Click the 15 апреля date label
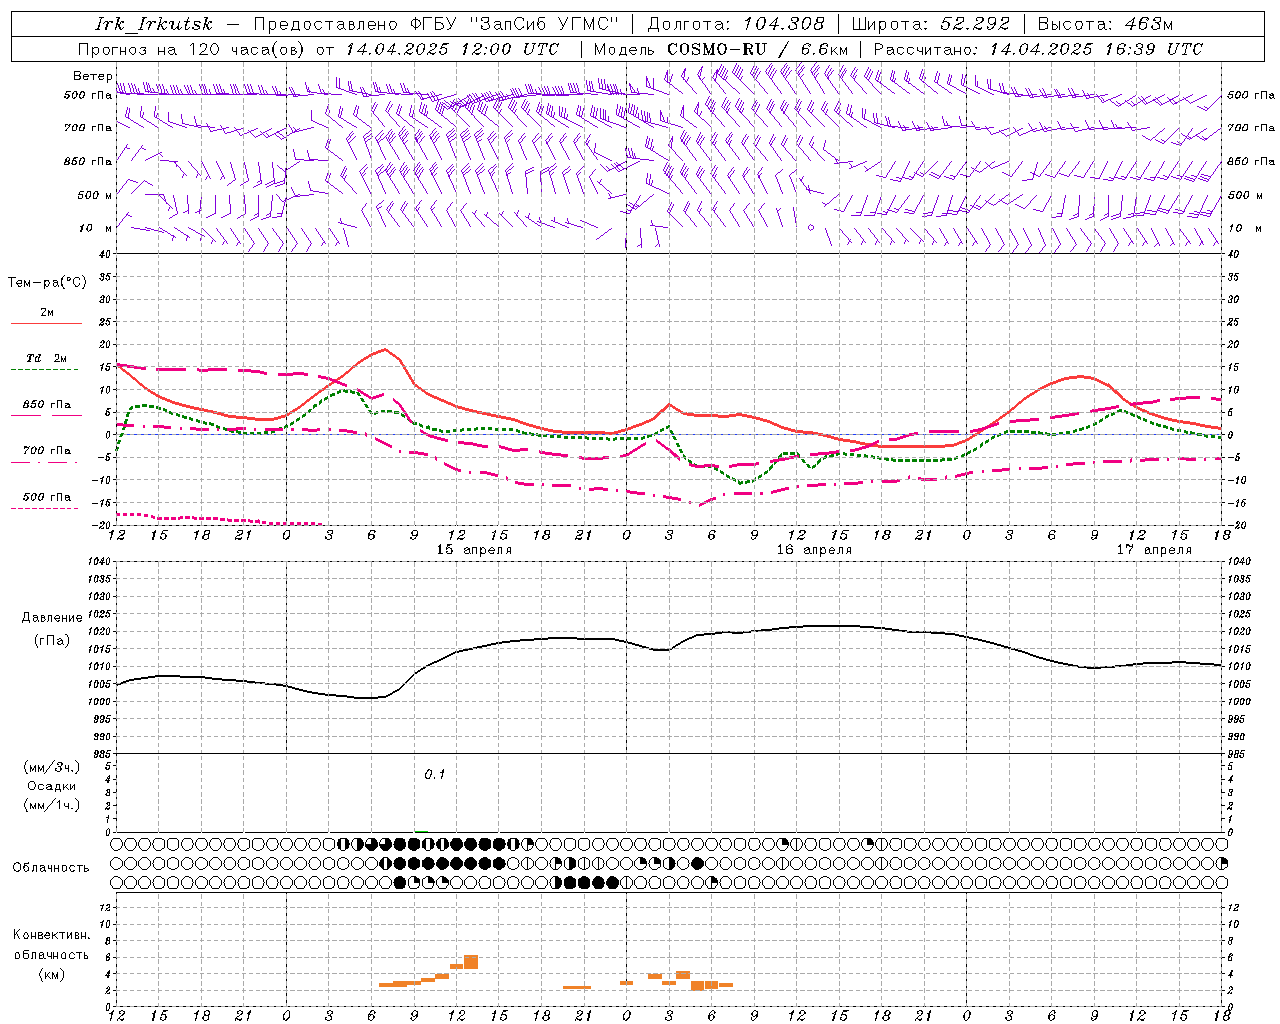The width and height of the screenshot is (1280, 1024). click(x=474, y=550)
